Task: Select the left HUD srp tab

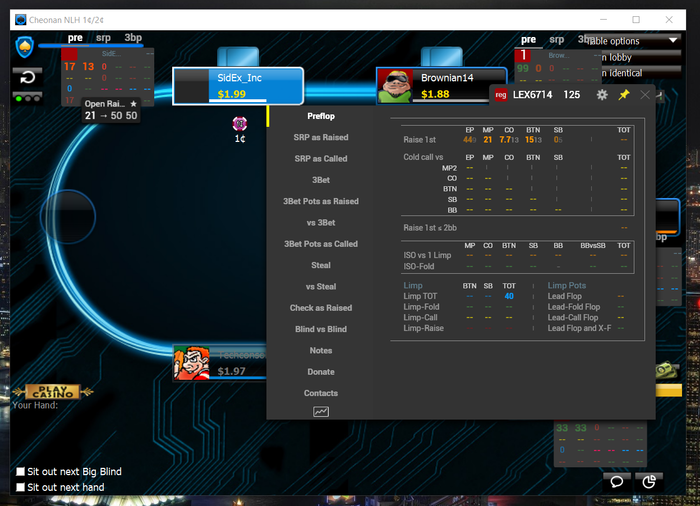Action: point(103,38)
